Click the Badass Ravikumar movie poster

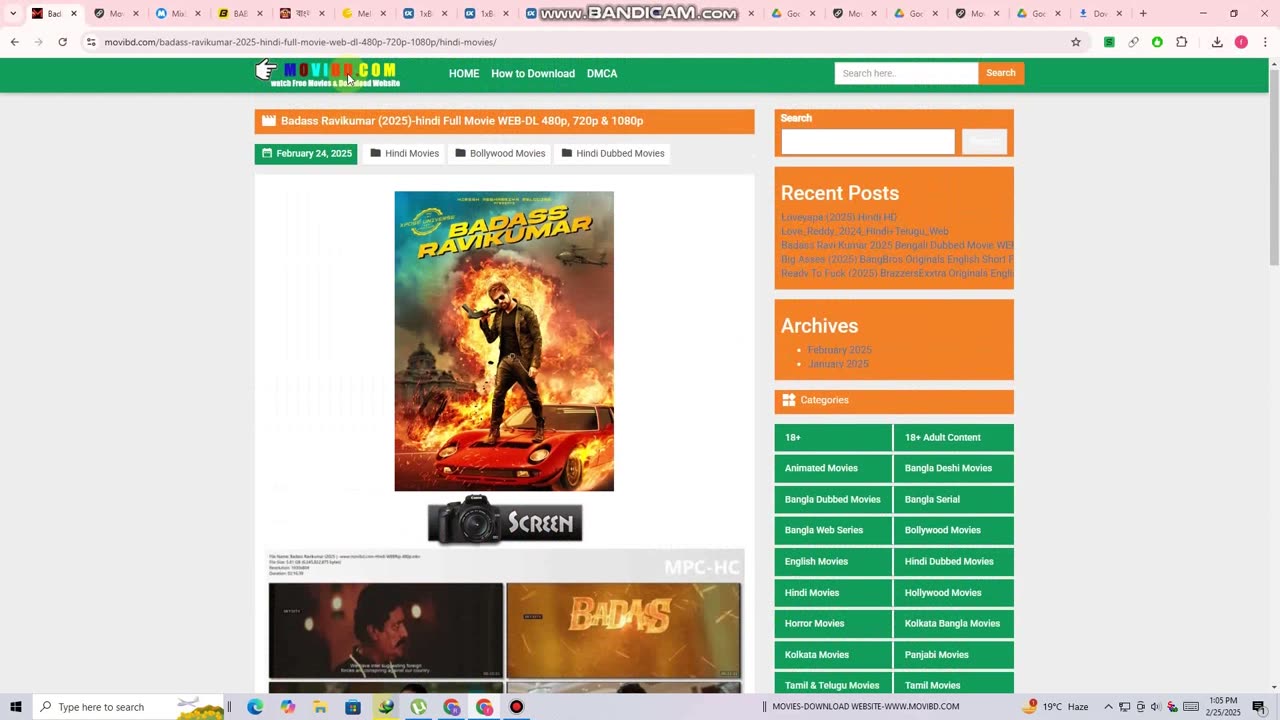click(x=504, y=341)
